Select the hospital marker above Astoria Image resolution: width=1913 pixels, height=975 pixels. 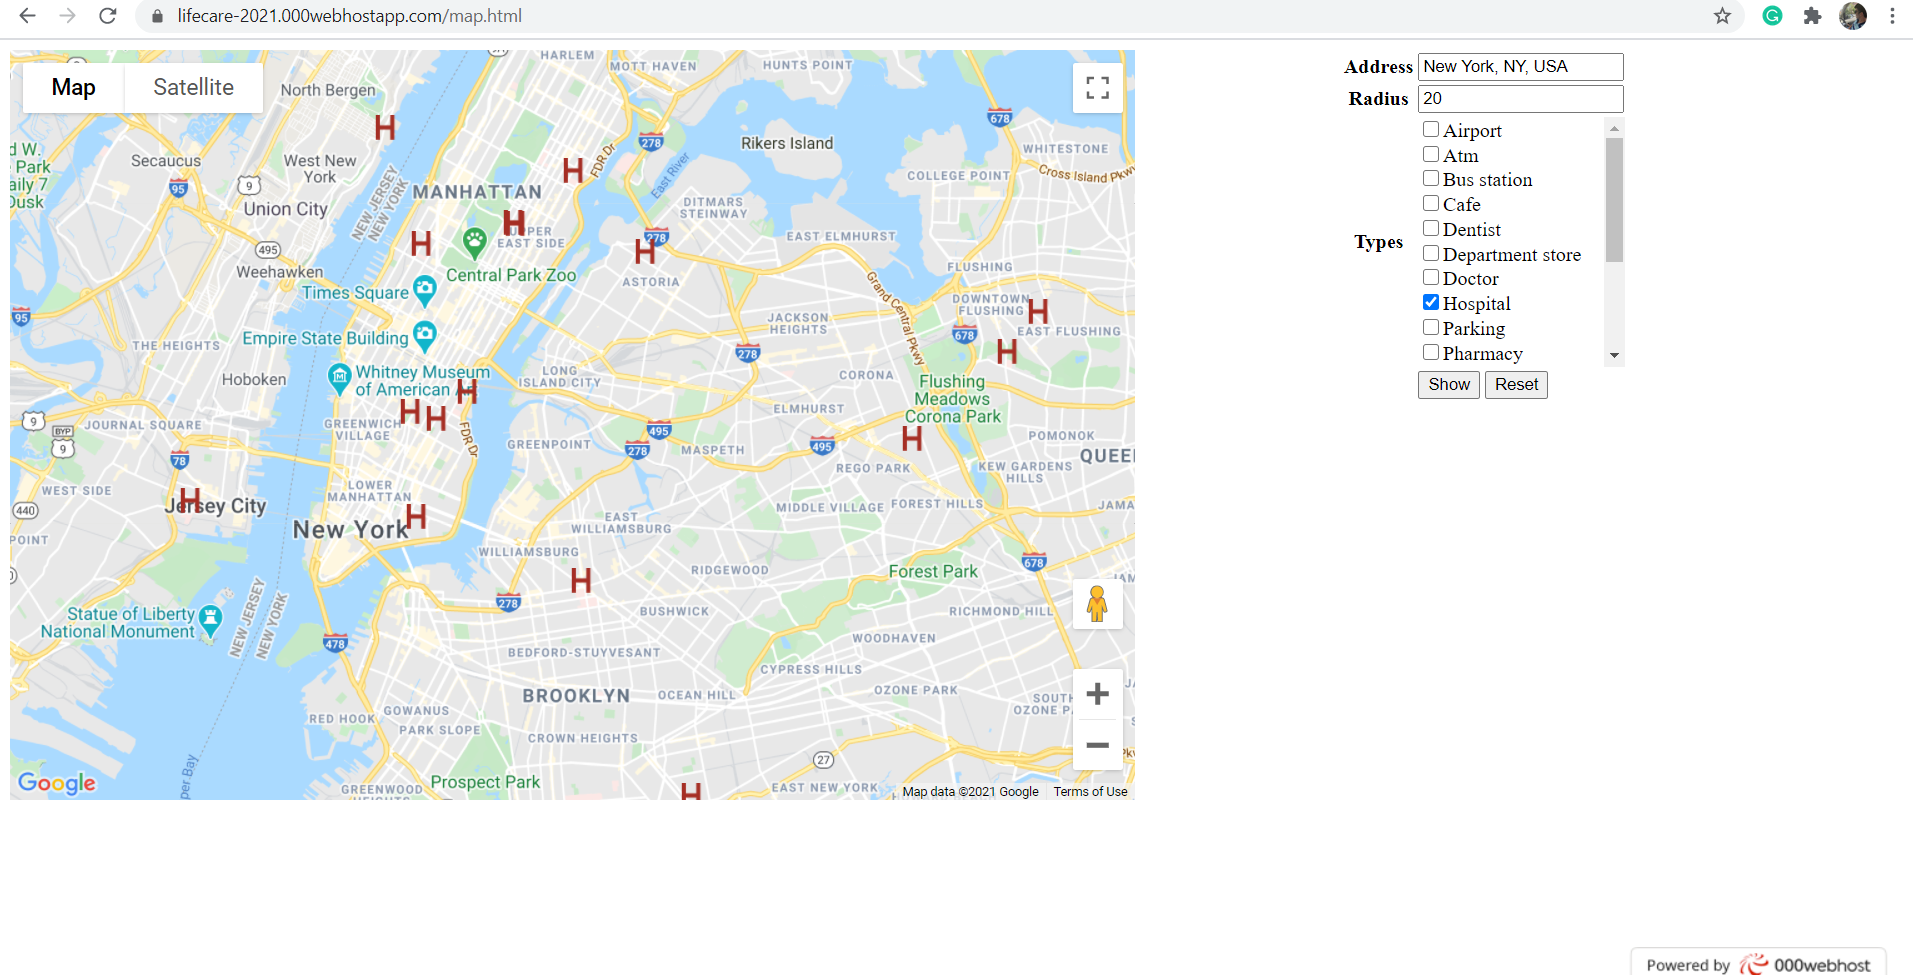(x=645, y=251)
